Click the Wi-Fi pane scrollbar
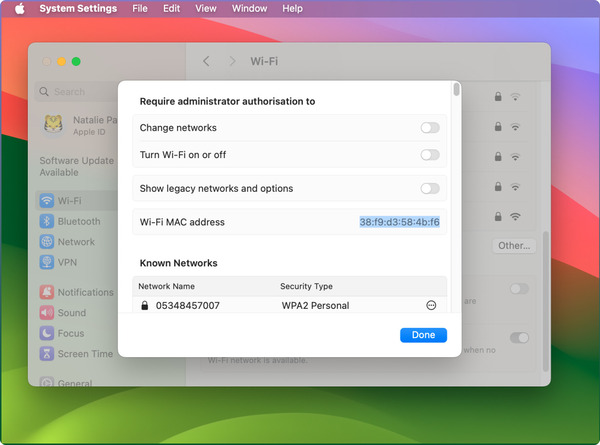600x445 pixels. click(x=546, y=301)
